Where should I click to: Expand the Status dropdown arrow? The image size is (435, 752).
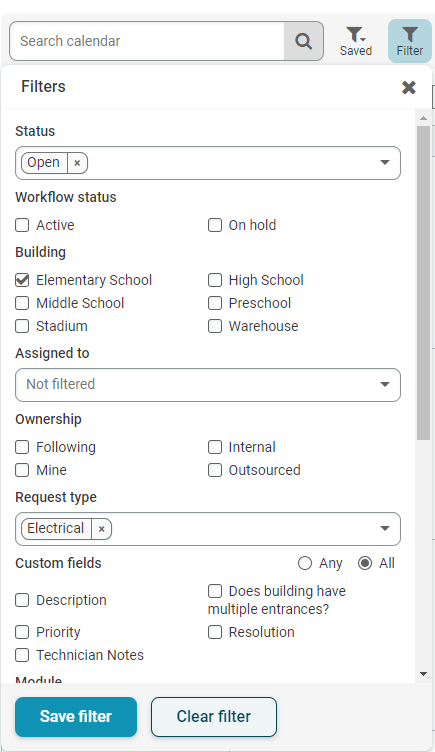[385, 163]
